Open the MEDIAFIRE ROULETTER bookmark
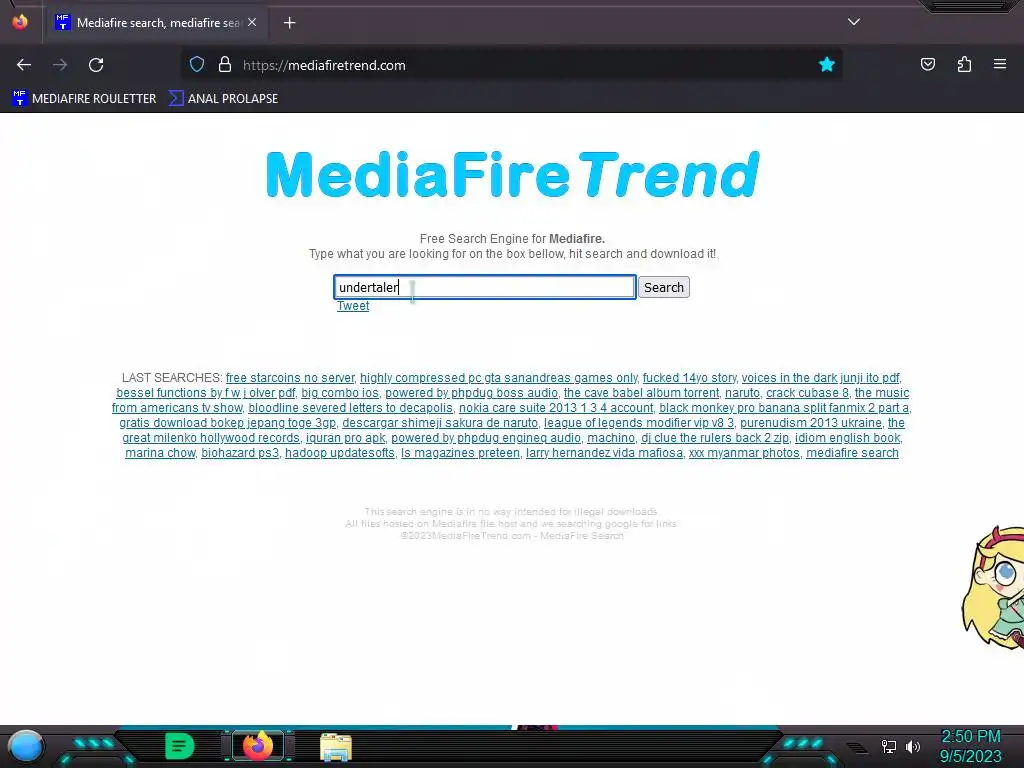Image resolution: width=1024 pixels, height=768 pixels. click(x=84, y=99)
